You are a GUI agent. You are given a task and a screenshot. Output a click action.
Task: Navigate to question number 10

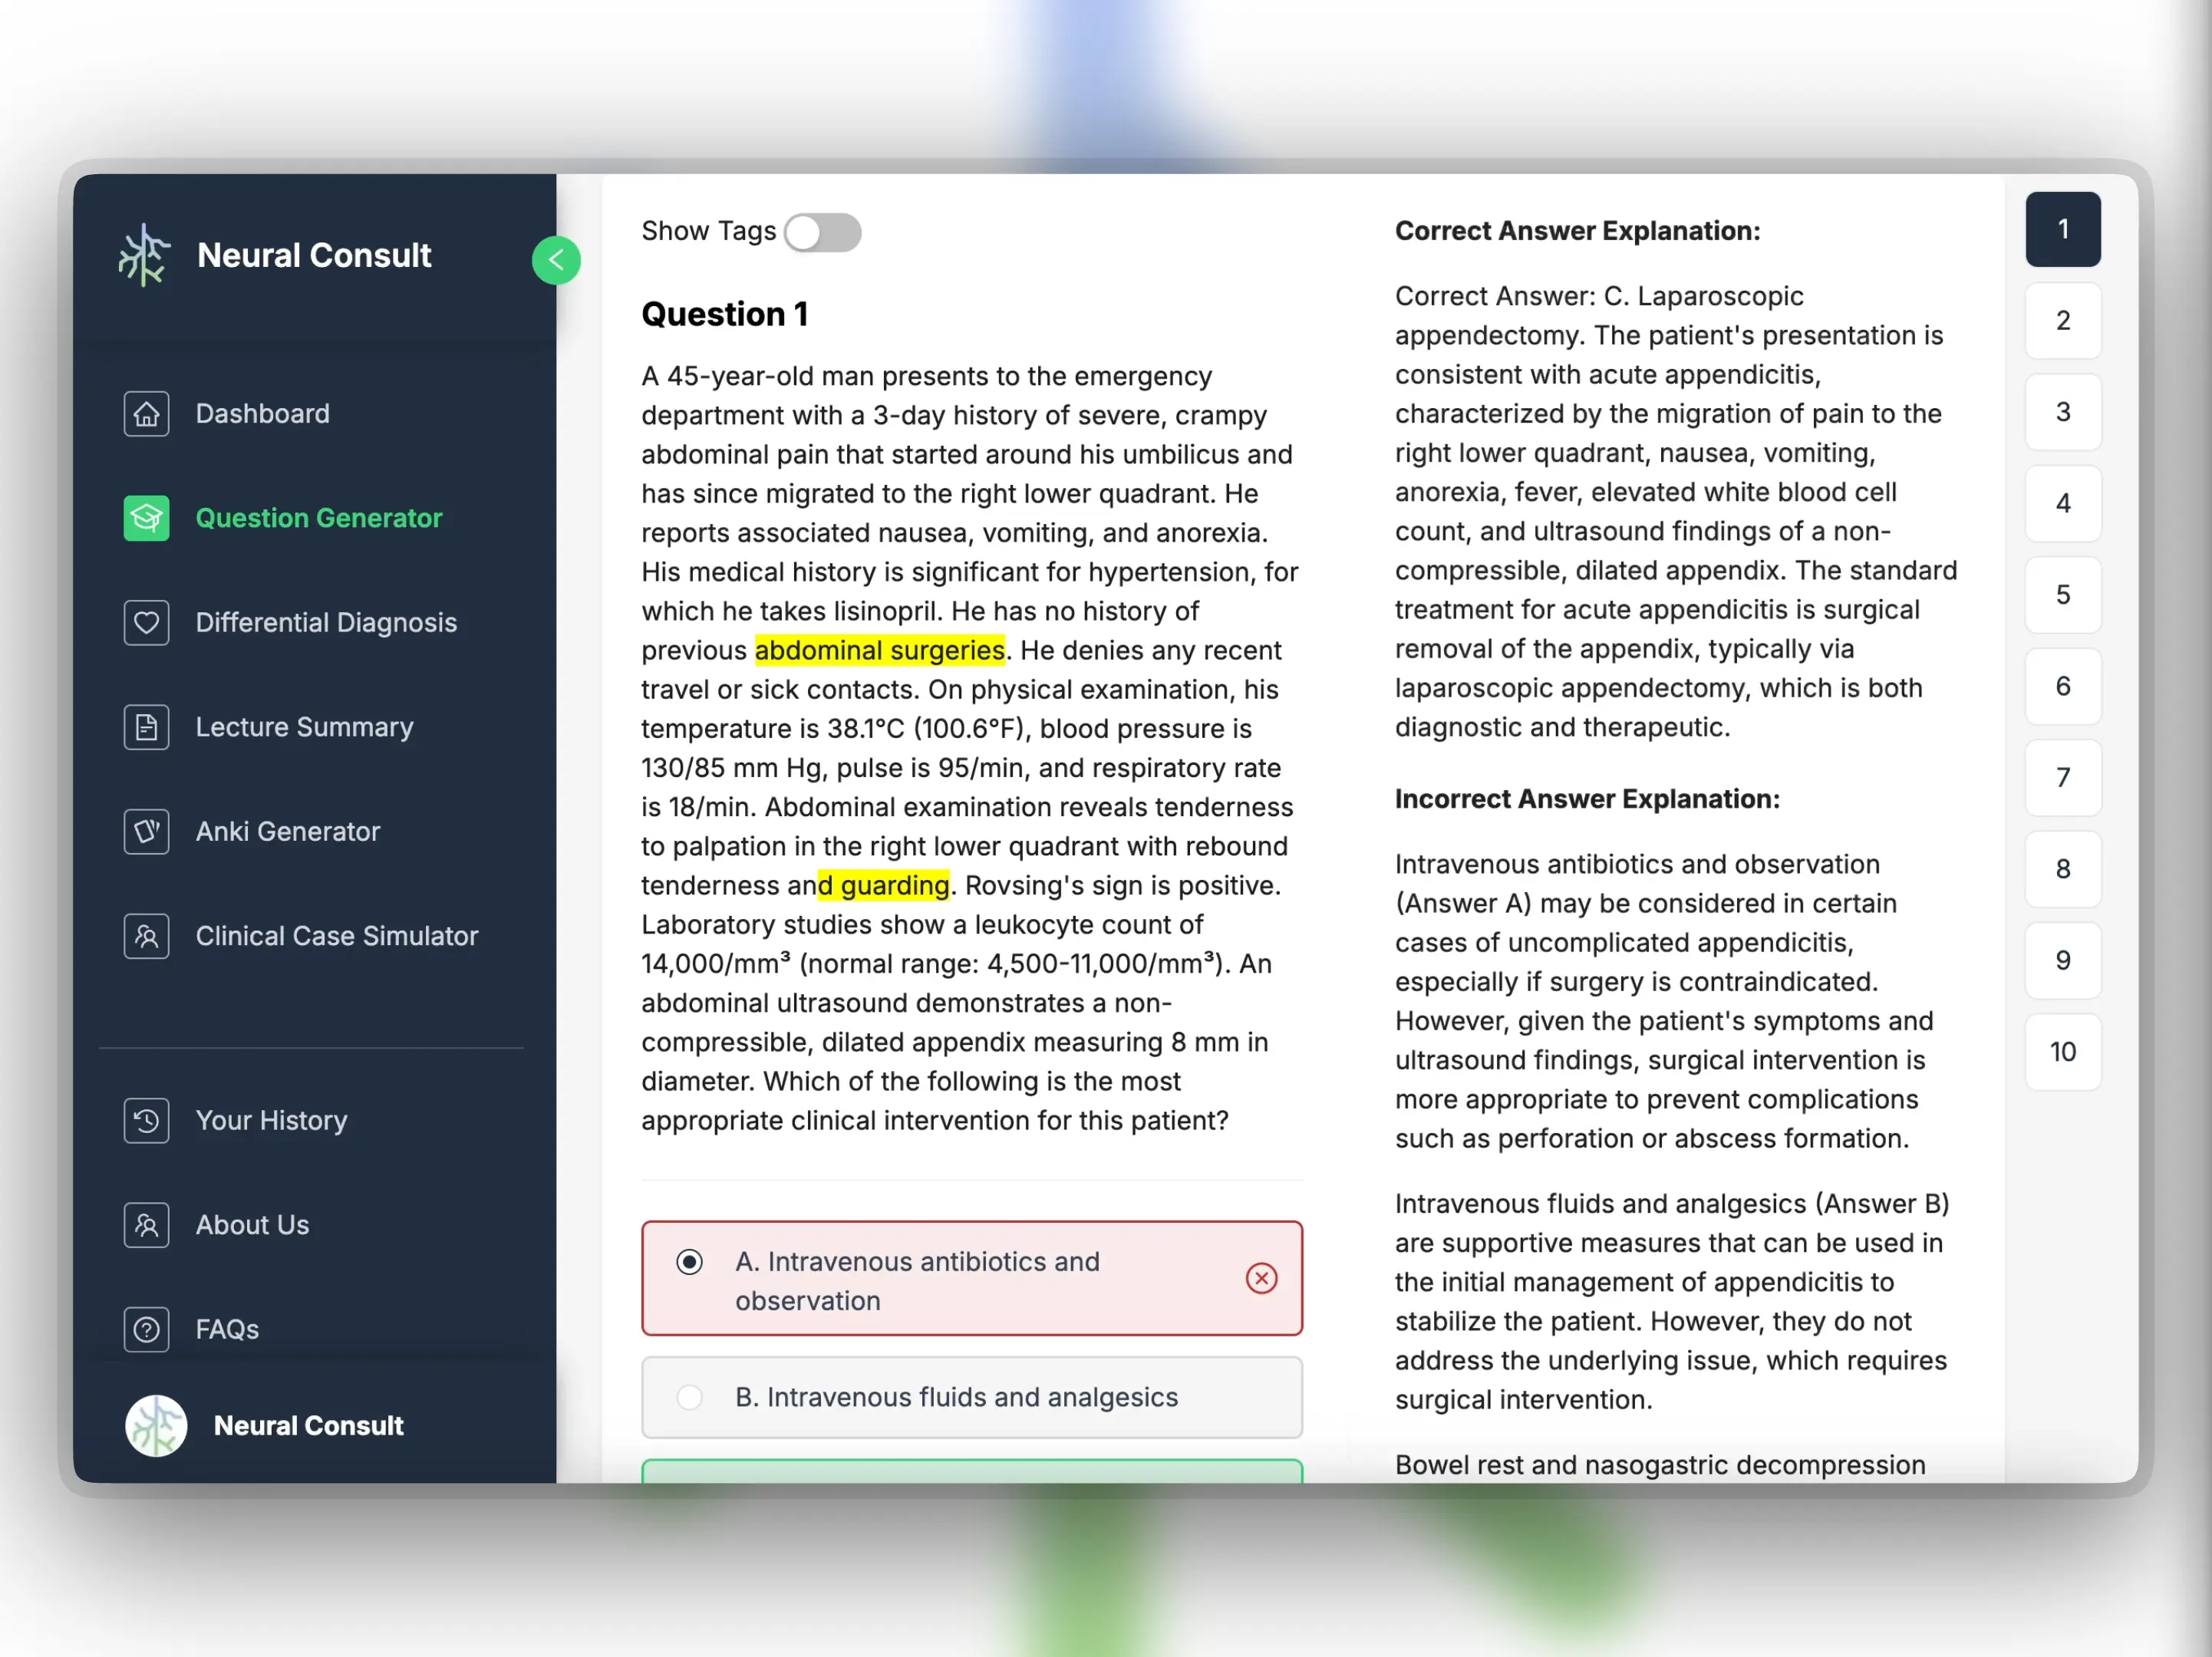click(x=2062, y=1051)
